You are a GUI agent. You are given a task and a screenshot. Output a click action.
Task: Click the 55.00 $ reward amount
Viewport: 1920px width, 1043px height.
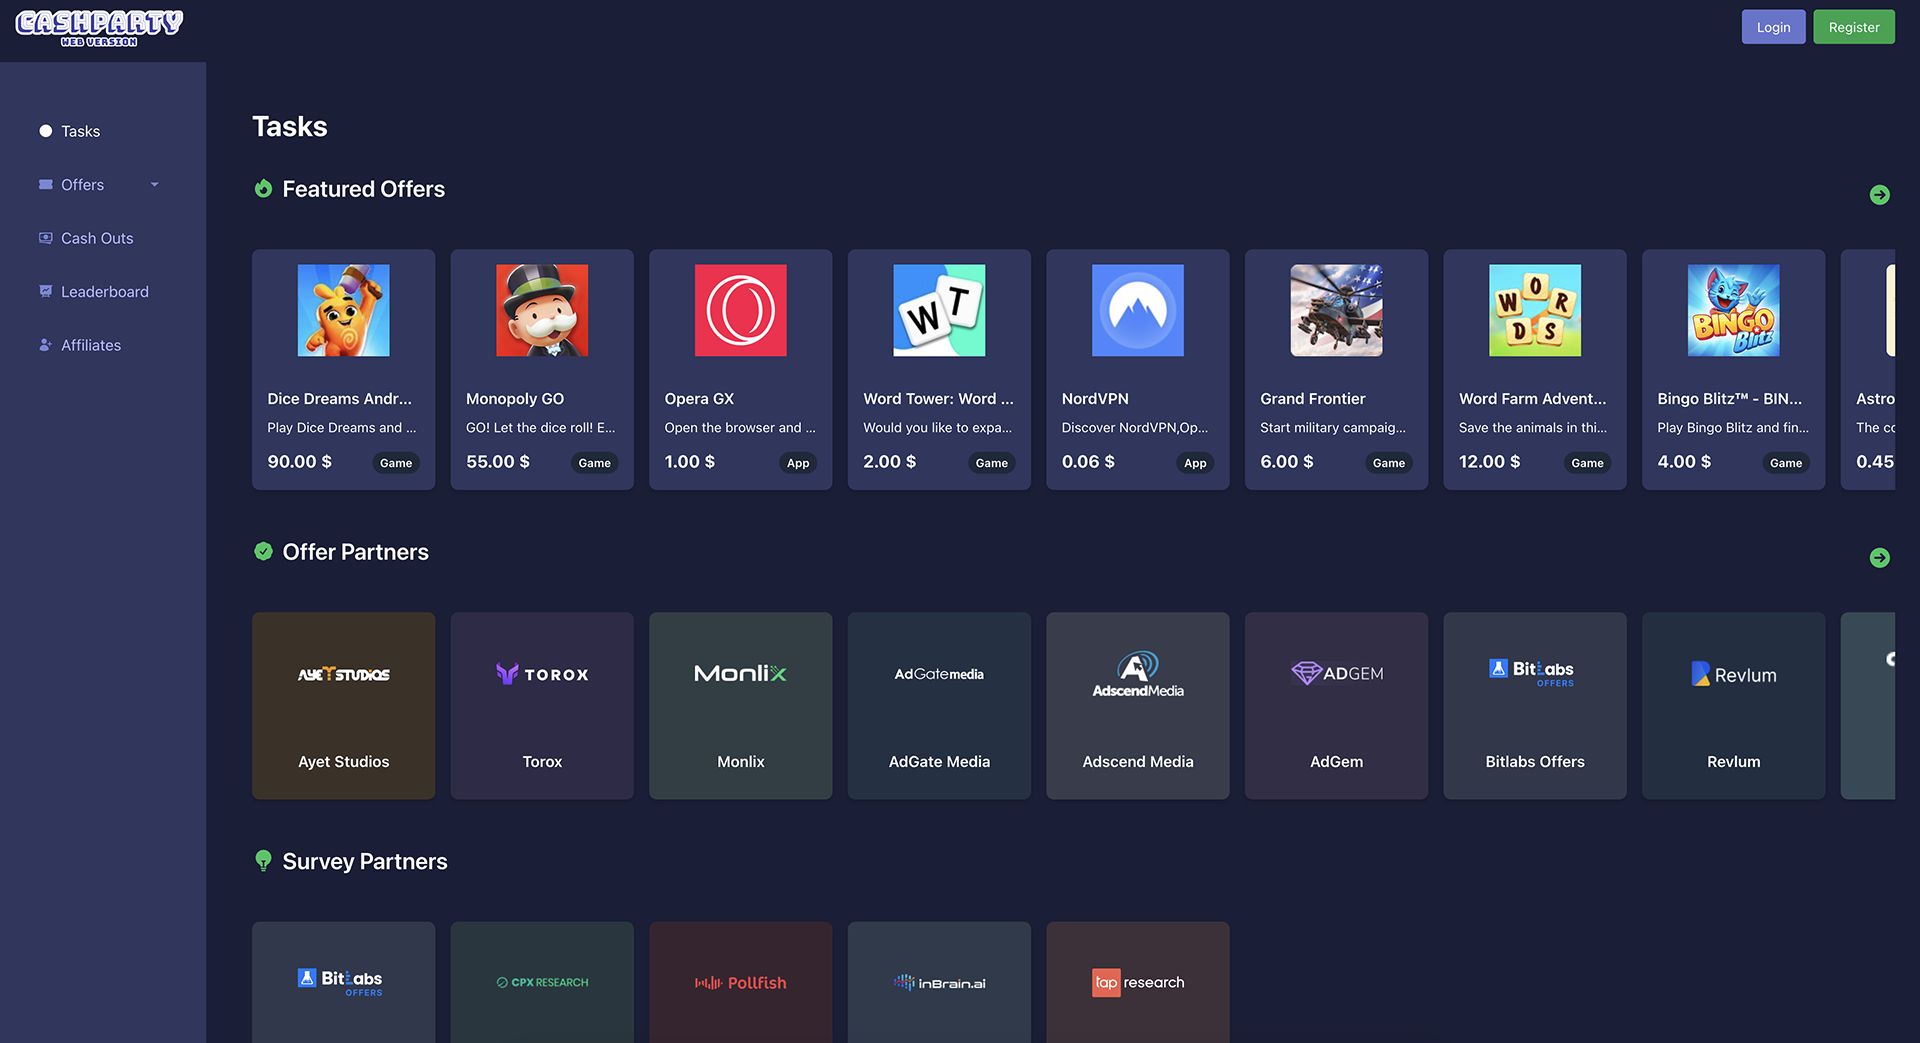pyautogui.click(x=498, y=462)
